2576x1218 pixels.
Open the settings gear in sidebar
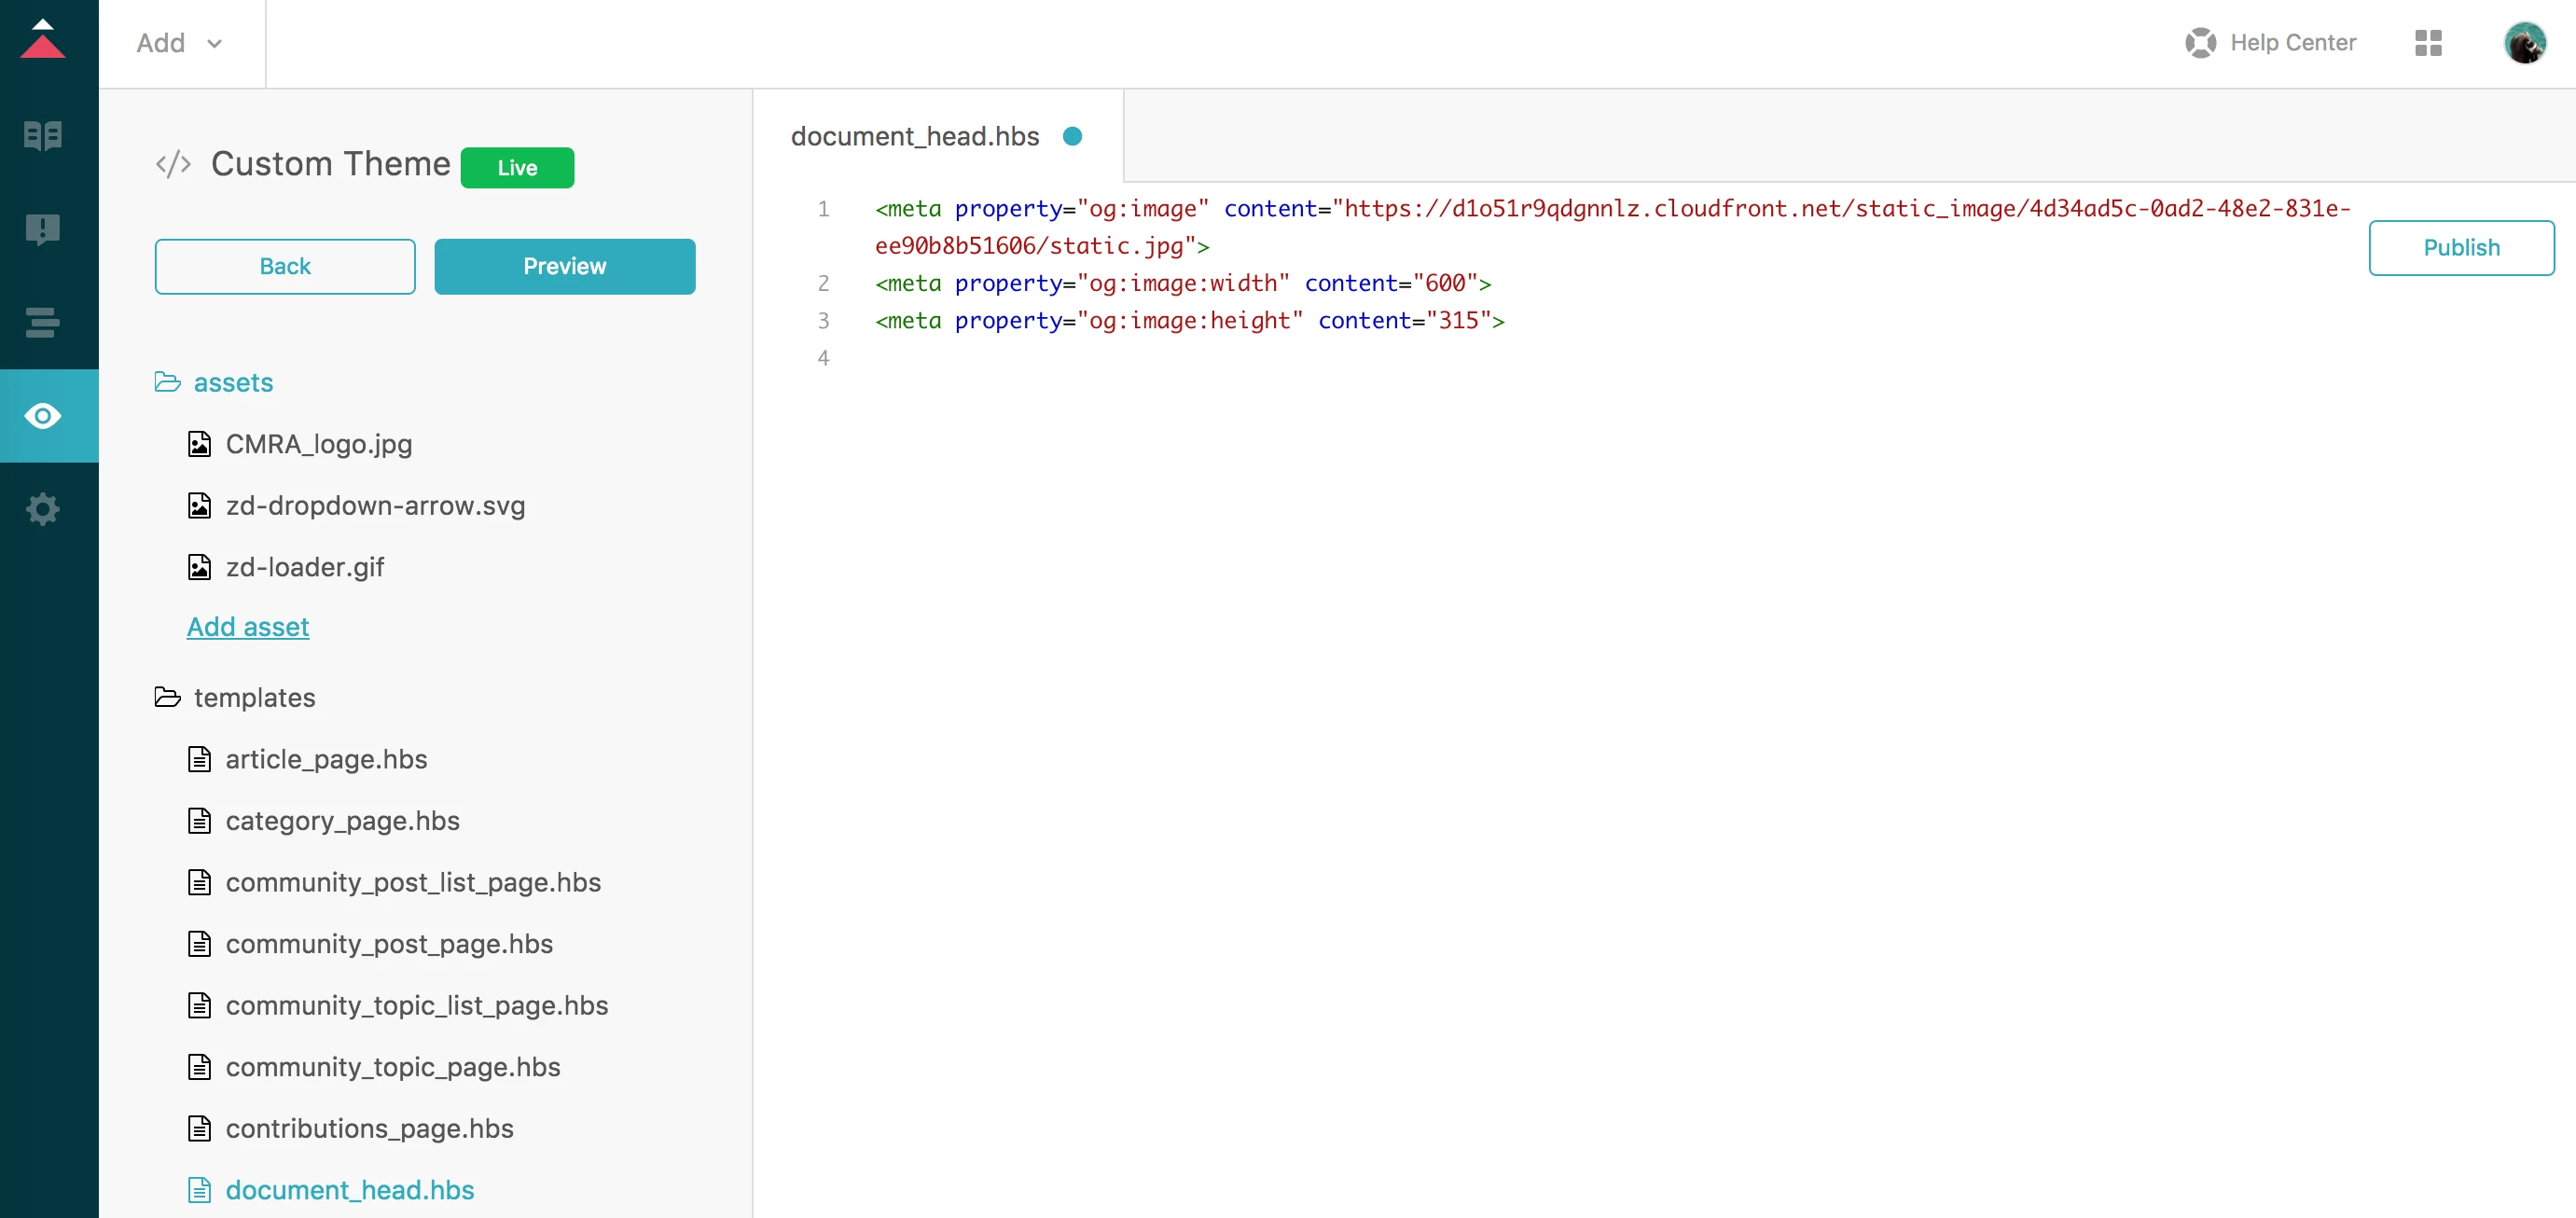tap(43, 510)
